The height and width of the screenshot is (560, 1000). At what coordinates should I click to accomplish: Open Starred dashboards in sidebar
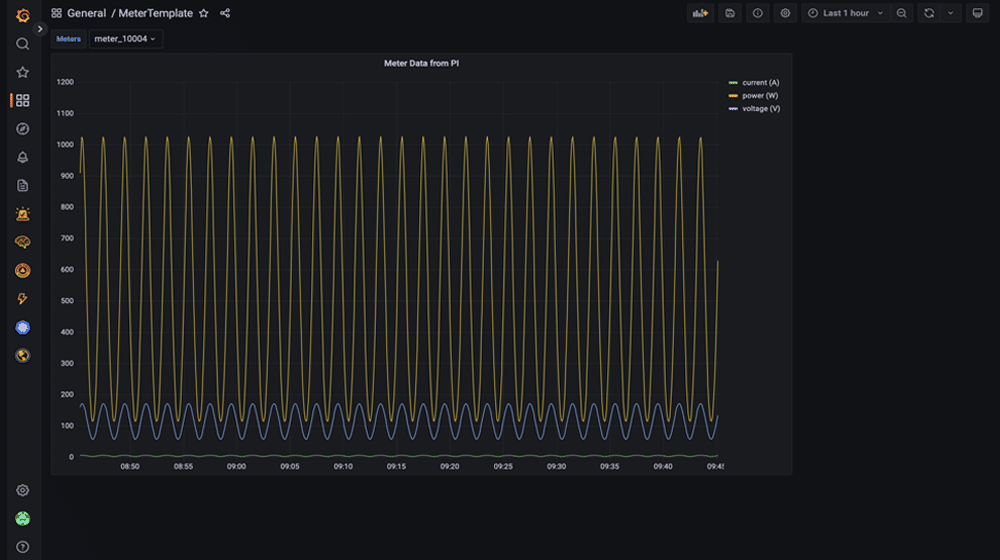pyautogui.click(x=22, y=72)
